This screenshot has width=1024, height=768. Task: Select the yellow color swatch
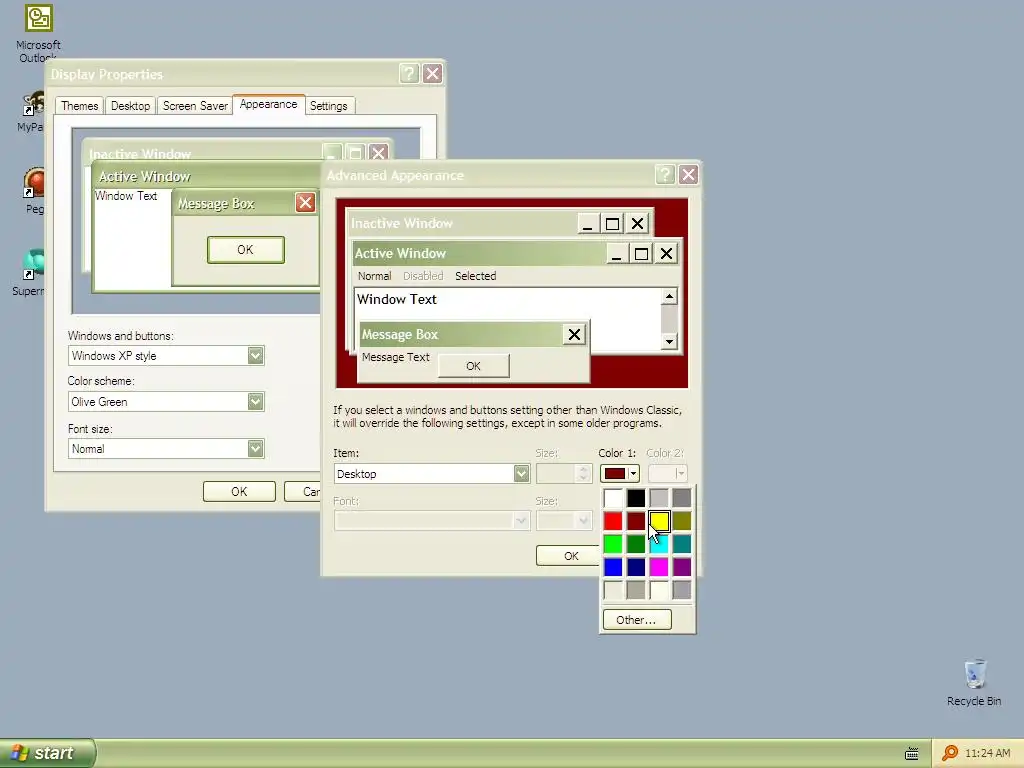tap(659, 521)
